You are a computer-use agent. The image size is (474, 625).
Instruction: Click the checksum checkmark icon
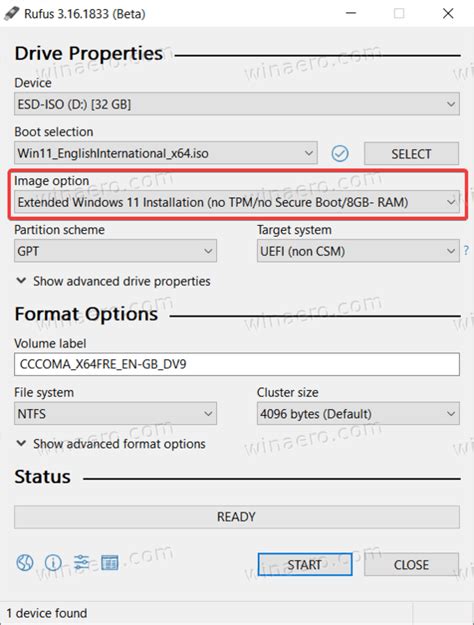340,153
